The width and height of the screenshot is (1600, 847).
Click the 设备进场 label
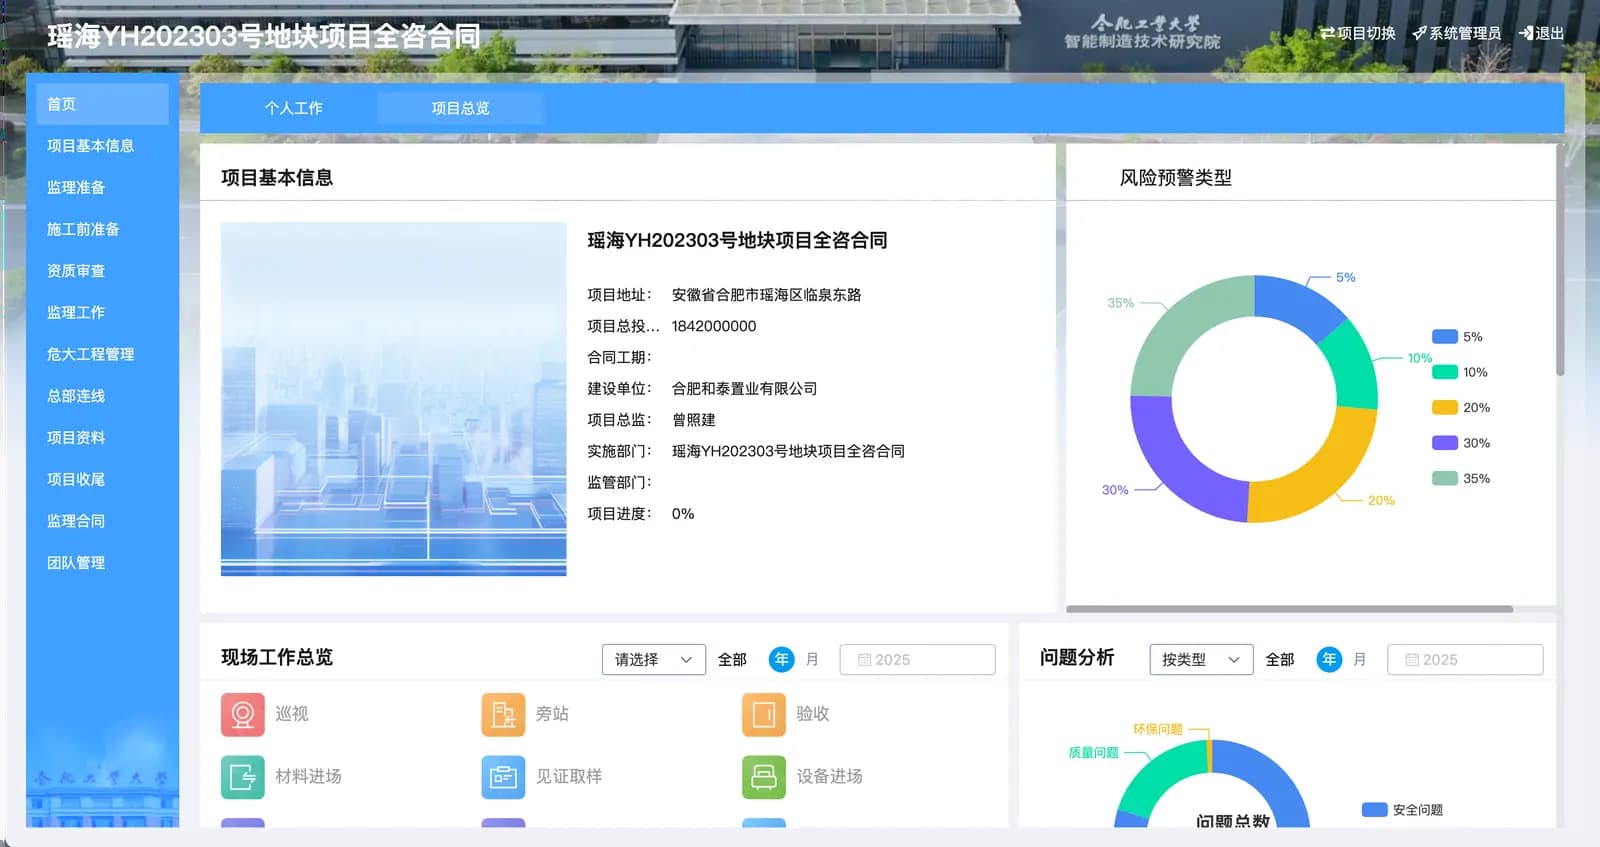coord(829,777)
